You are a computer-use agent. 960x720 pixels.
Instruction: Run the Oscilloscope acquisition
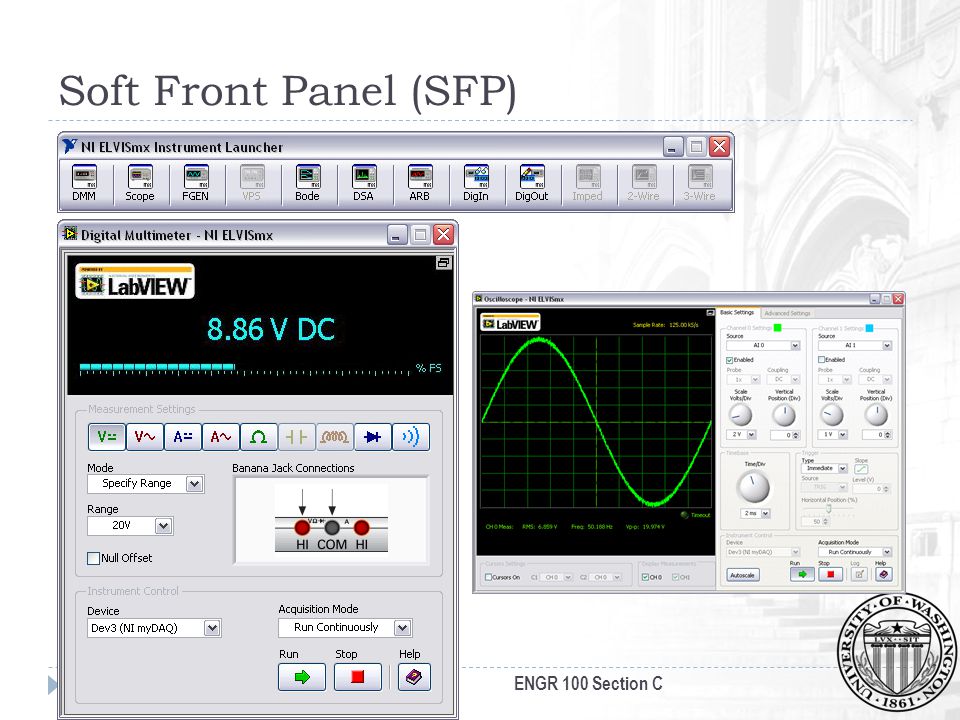click(803, 574)
